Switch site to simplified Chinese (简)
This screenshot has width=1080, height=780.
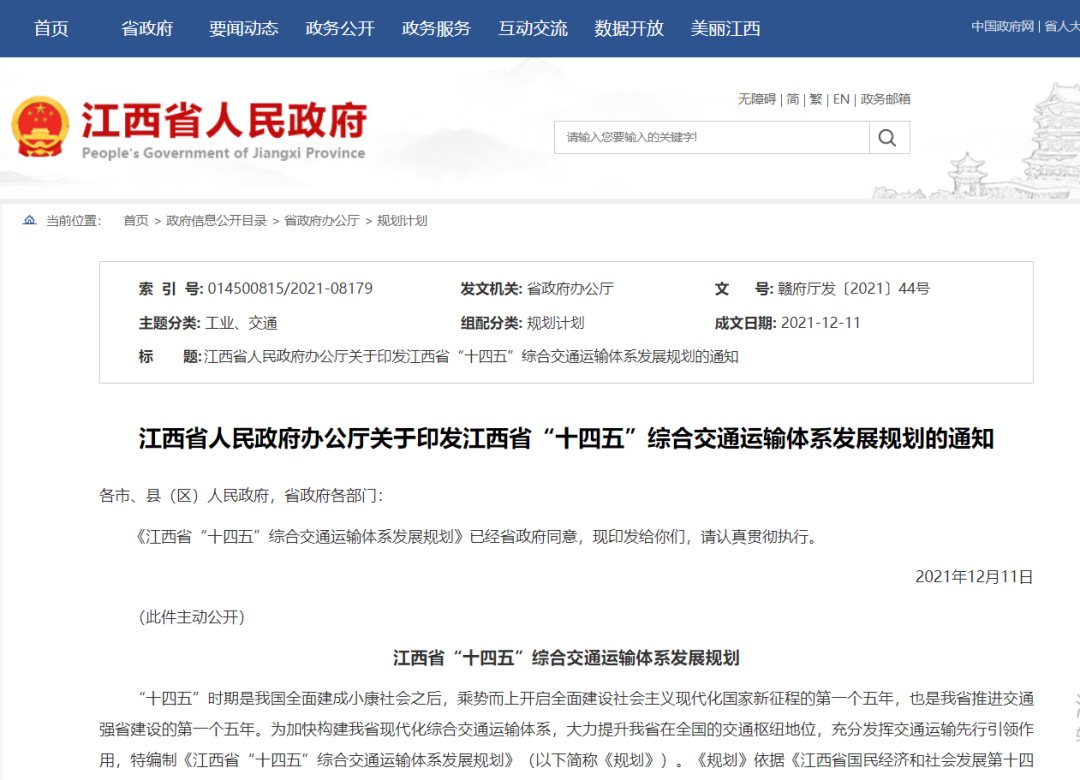tap(794, 99)
